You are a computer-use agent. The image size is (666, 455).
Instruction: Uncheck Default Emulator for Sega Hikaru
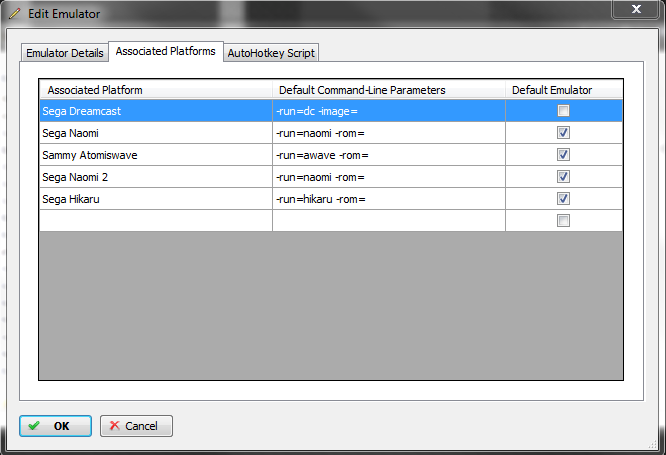[x=563, y=199]
